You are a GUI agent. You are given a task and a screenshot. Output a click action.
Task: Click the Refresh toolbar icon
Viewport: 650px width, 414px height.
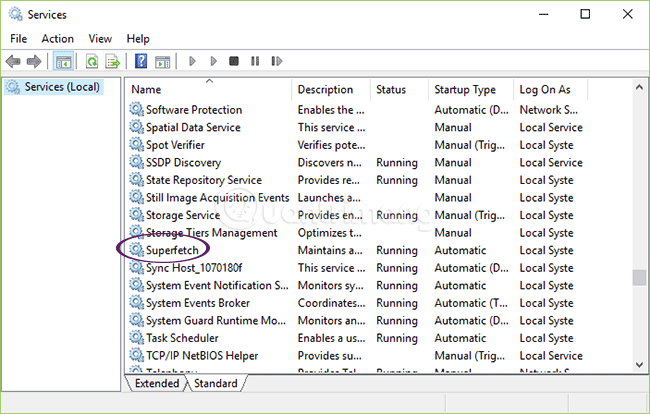pyautogui.click(x=91, y=61)
